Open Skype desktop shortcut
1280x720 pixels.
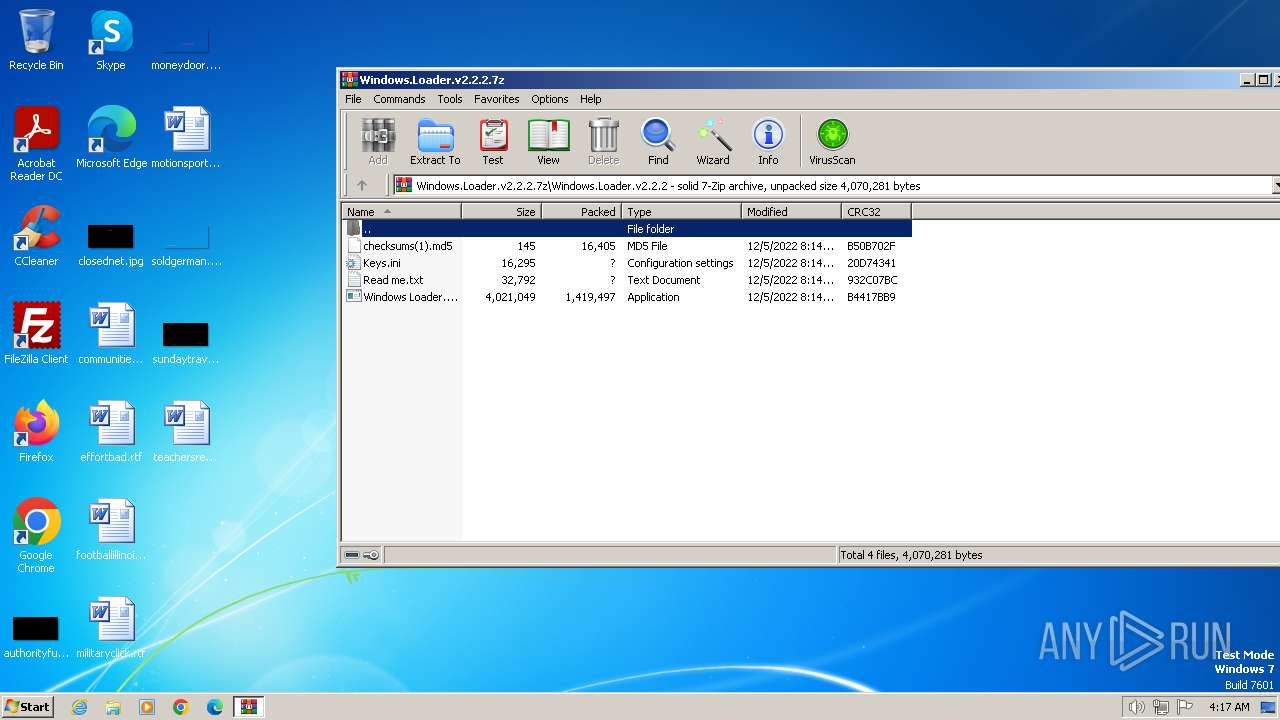tap(110, 41)
